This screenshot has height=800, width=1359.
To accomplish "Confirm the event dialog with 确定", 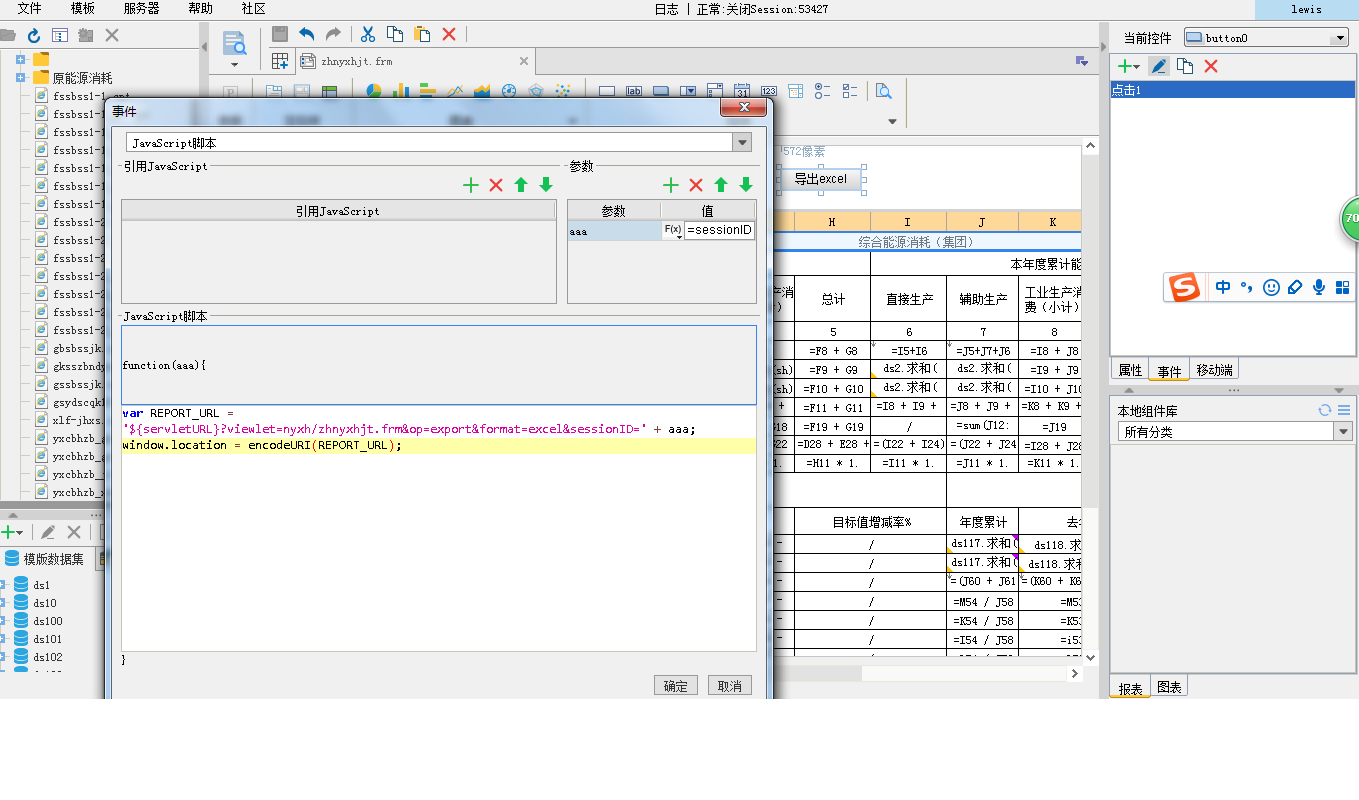I will [676, 685].
